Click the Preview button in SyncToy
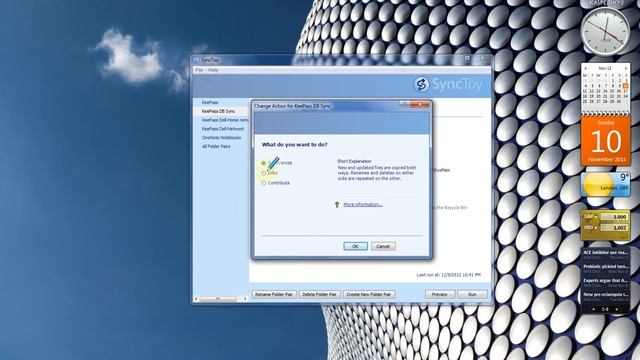The height and width of the screenshot is (360, 640). point(440,294)
